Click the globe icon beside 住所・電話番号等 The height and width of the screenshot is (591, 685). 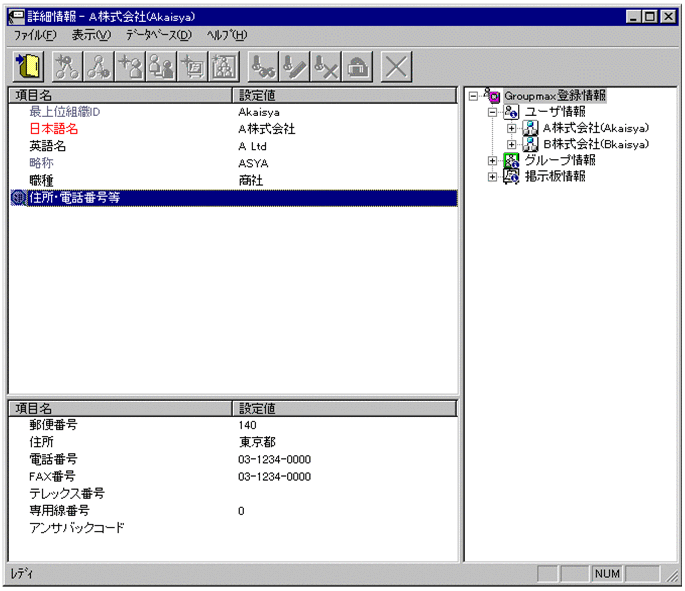click(x=18, y=198)
